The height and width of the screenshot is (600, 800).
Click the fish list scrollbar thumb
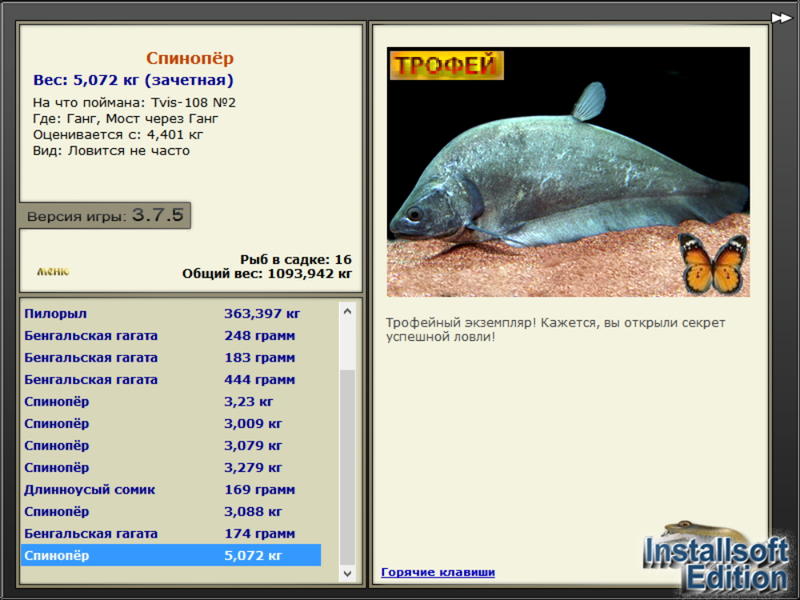point(347,467)
